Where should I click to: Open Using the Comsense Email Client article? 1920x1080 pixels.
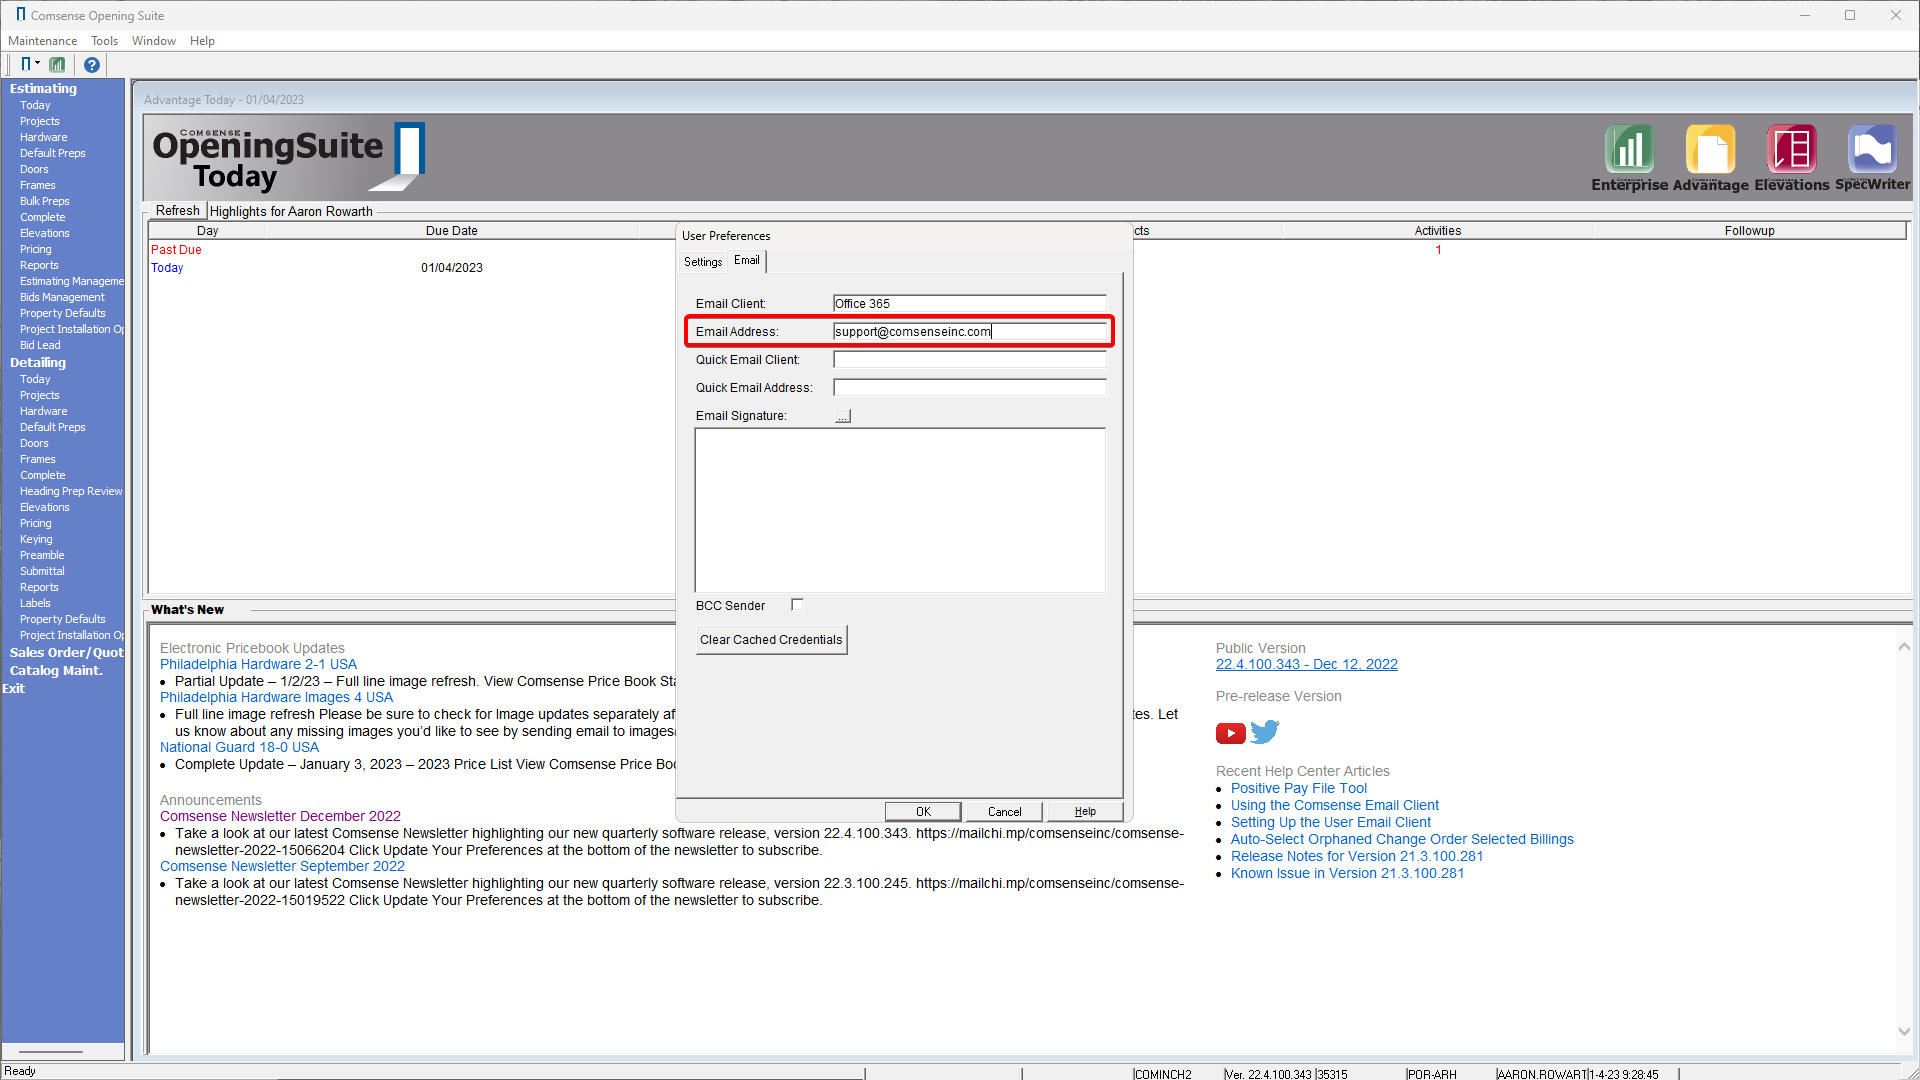tap(1334, 805)
